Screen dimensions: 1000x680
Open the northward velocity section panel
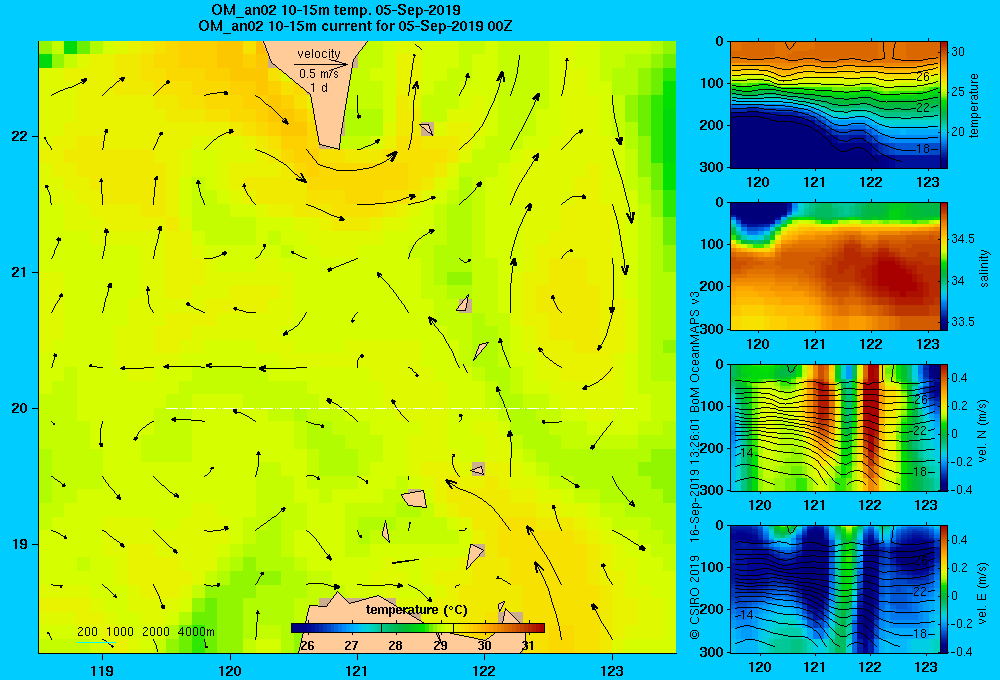834,427
